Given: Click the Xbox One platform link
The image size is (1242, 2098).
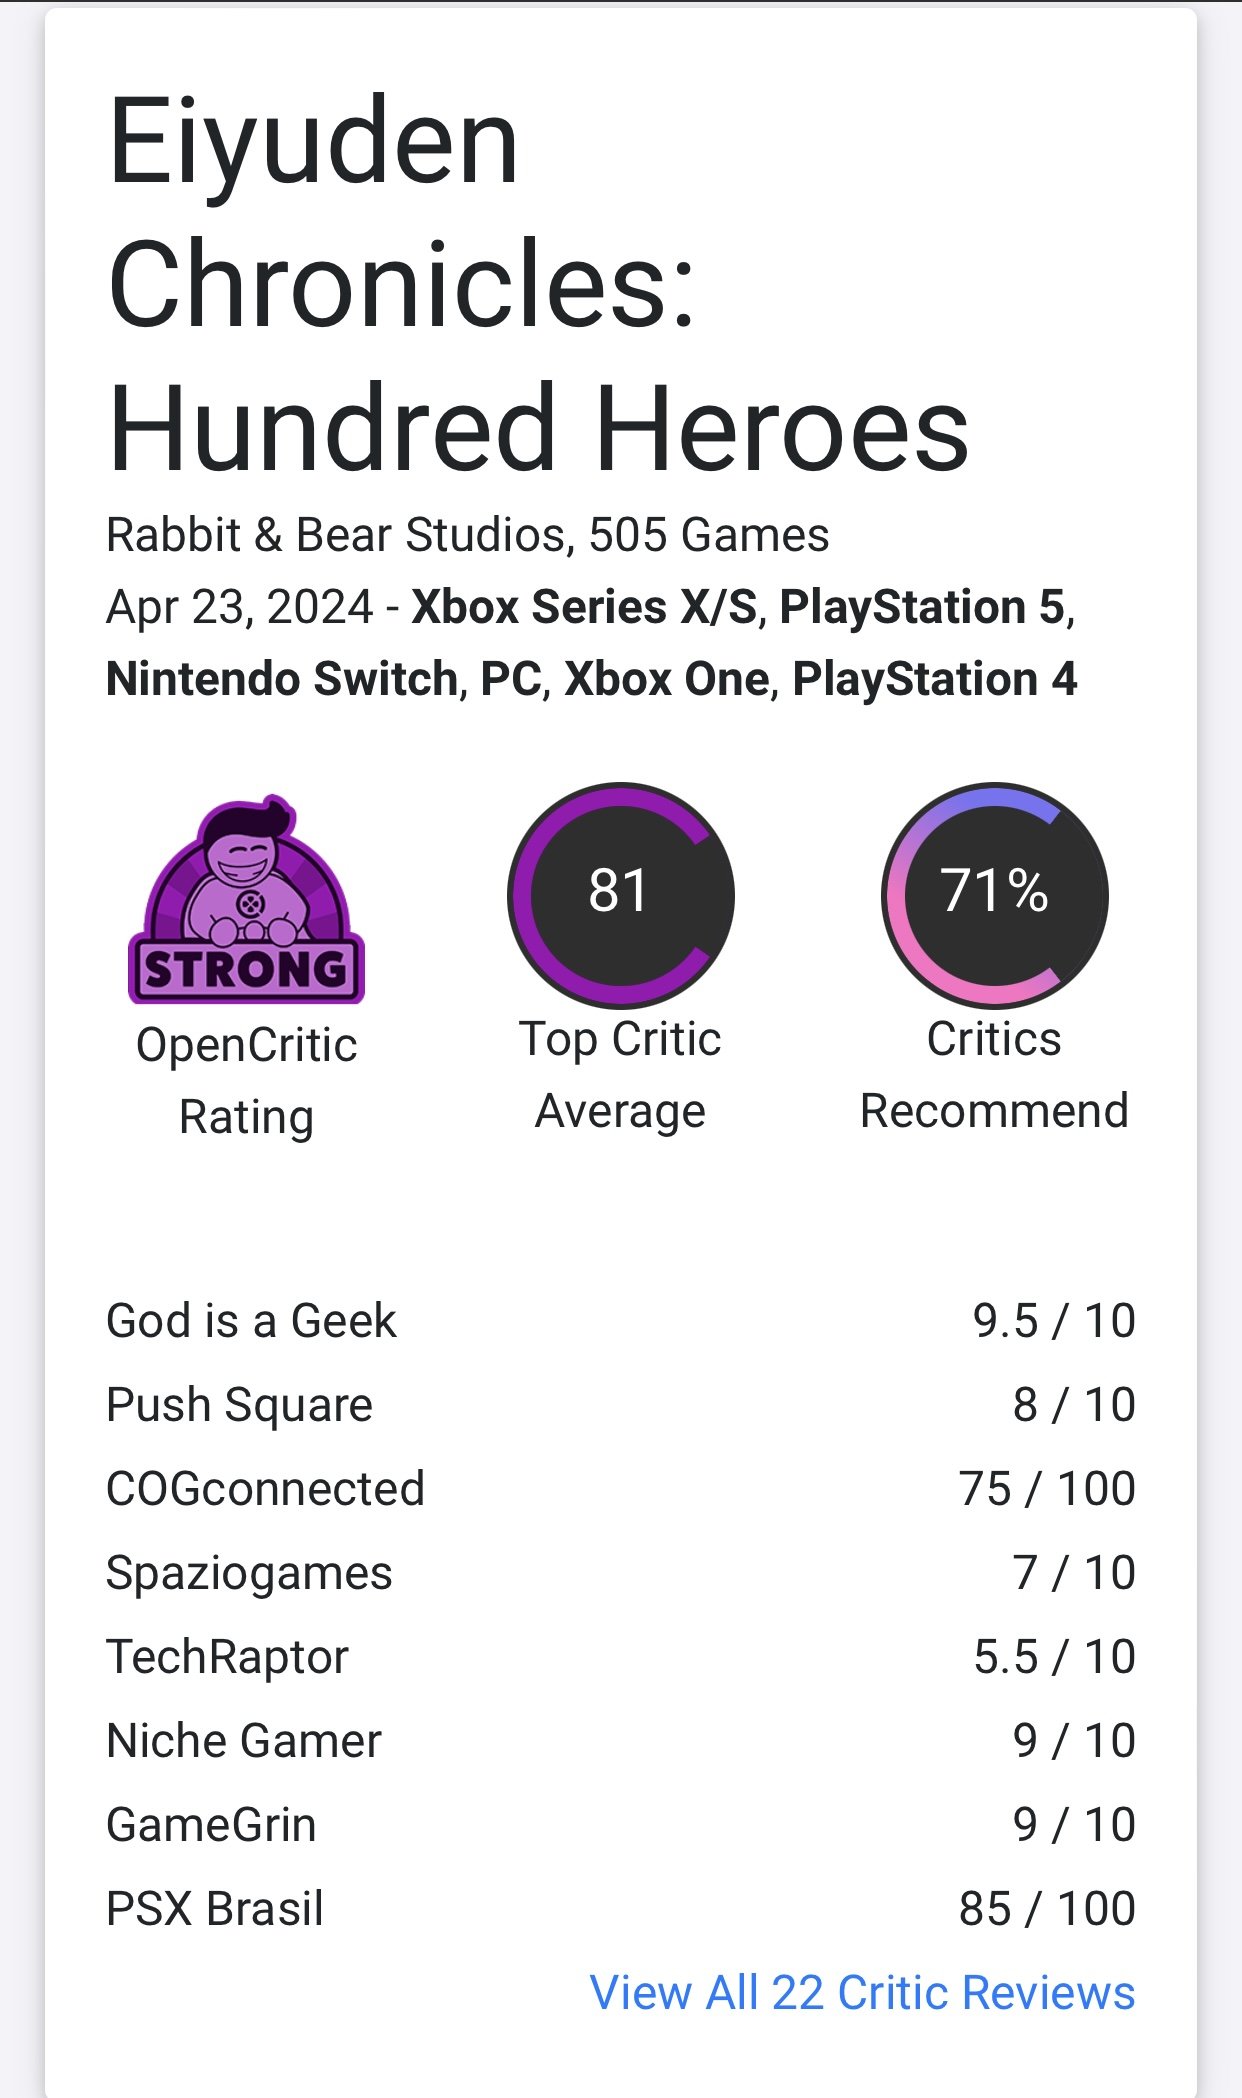Looking at the screenshot, I should point(667,679).
